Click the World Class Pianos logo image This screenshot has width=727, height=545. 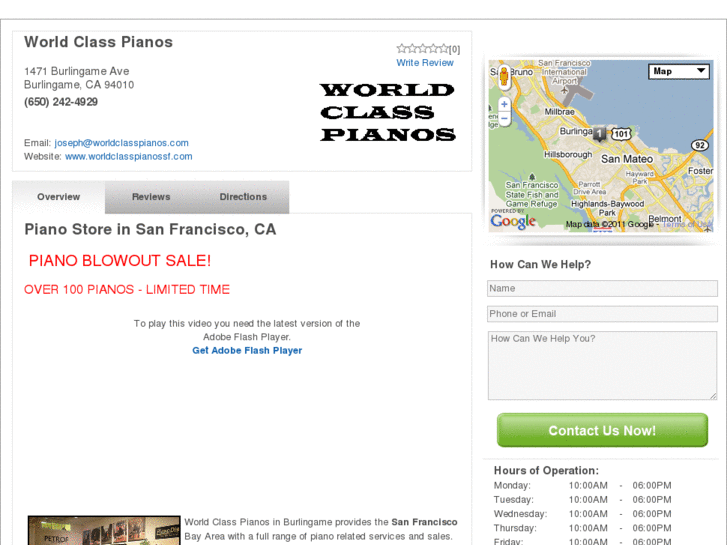tap(388, 112)
